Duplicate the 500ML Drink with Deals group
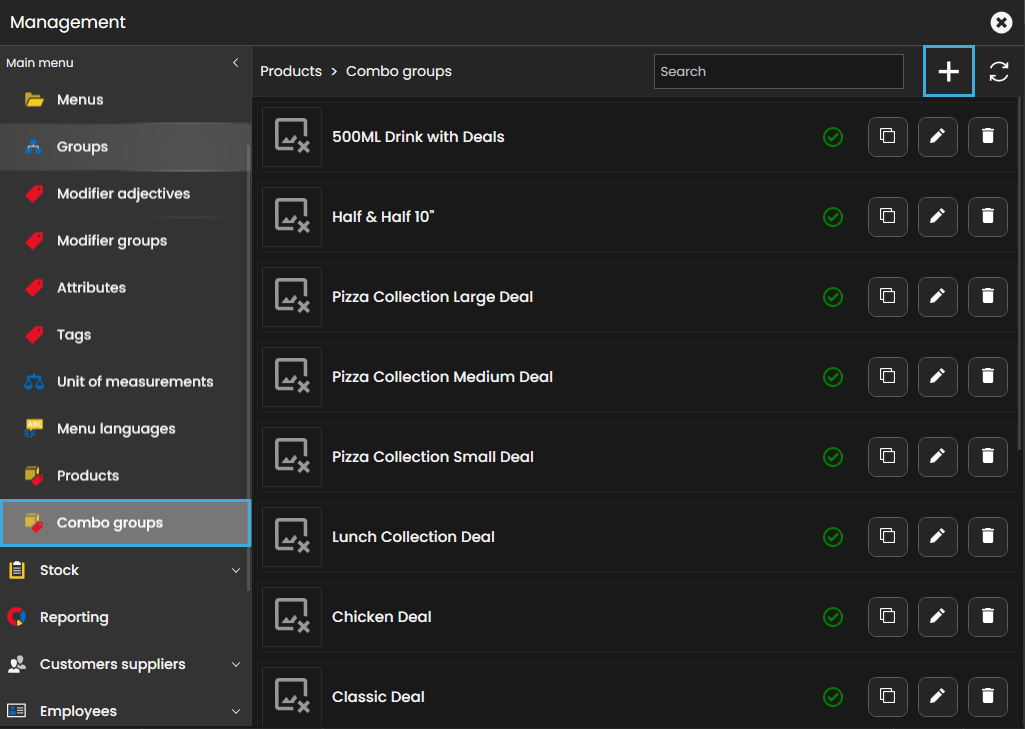This screenshot has height=729, width=1025. click(887, 137)
